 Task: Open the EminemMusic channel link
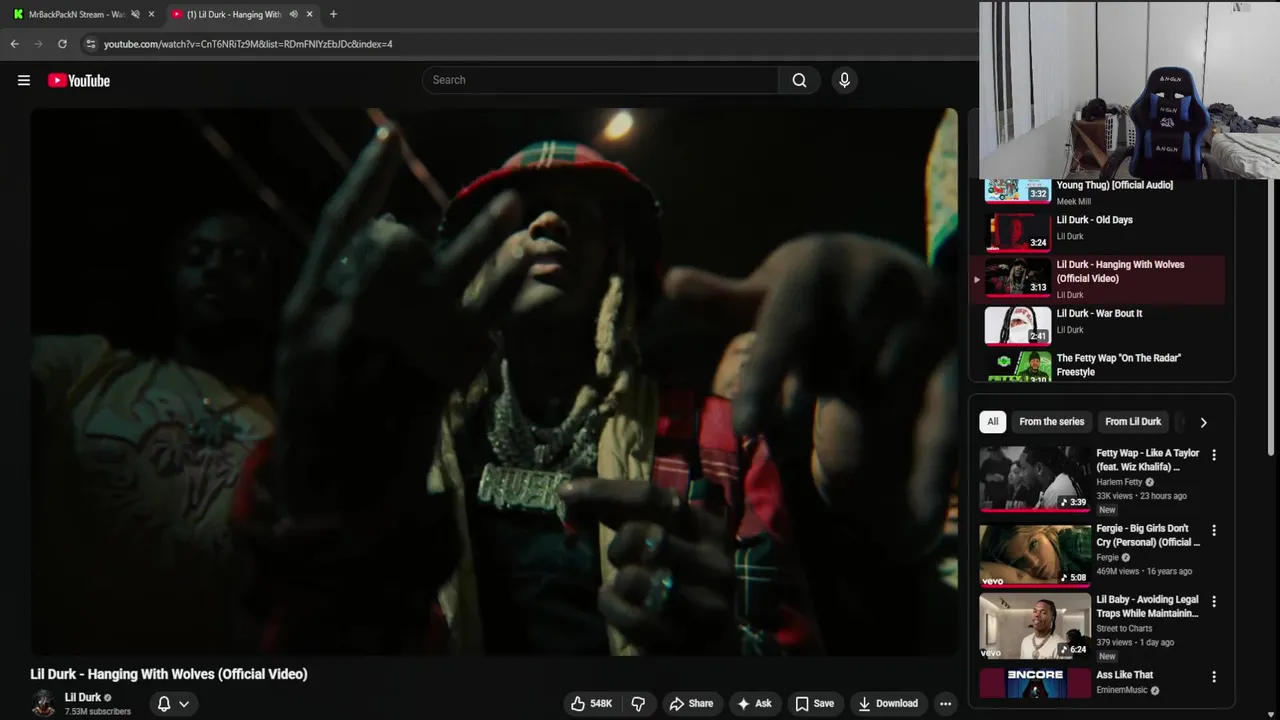click(x=1122, y=690)
